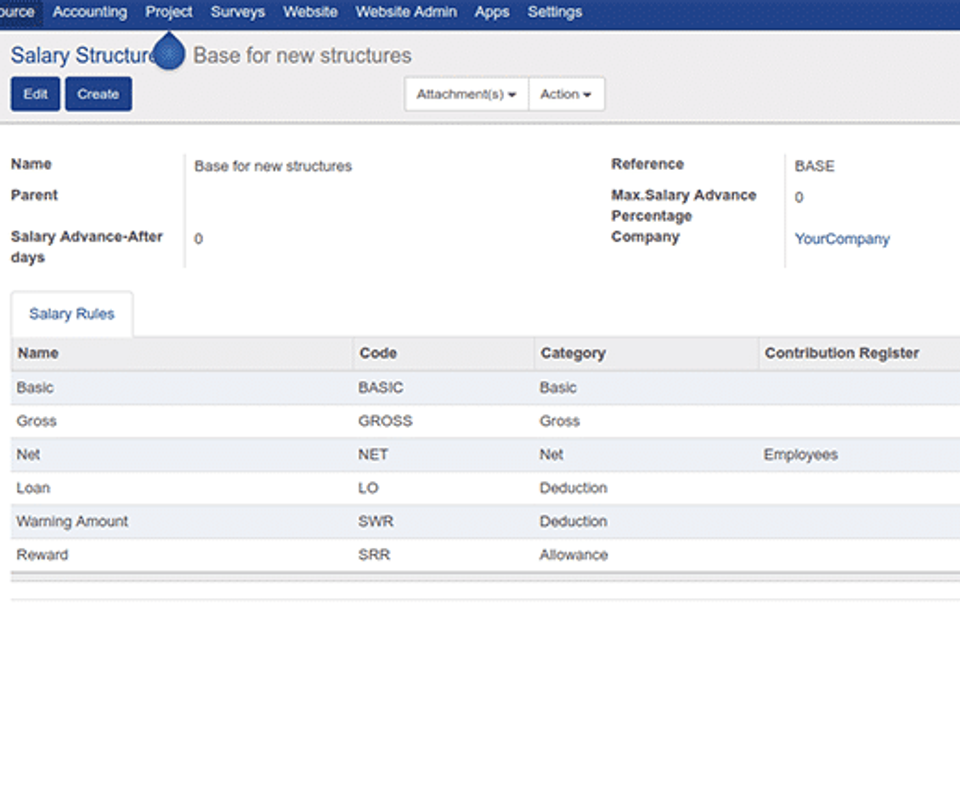The width and height of the screenshot is (960, 797).
Task: Sort by the Code column header
Action: [x=378, y=353]
